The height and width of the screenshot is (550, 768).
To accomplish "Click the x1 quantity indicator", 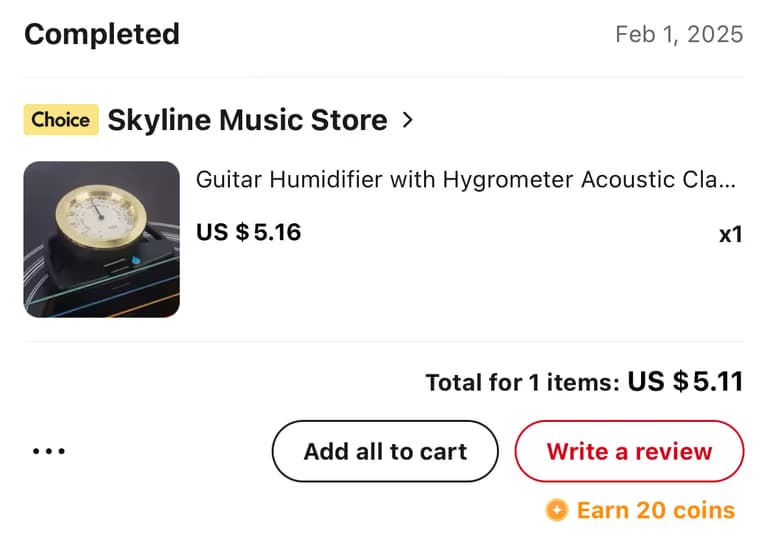I will coord(730,235).
